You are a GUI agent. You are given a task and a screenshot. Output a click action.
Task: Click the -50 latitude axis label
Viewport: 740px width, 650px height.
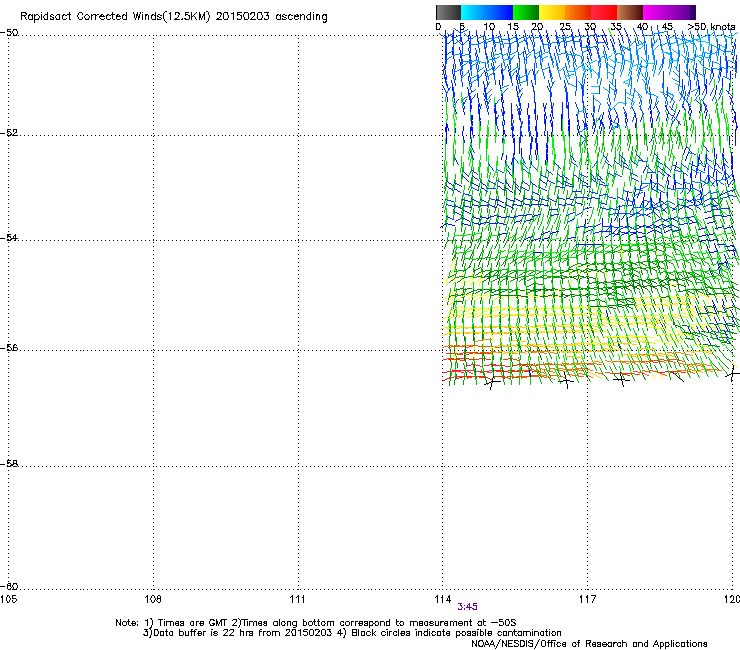pyautogui.click(x=9, y=33)
